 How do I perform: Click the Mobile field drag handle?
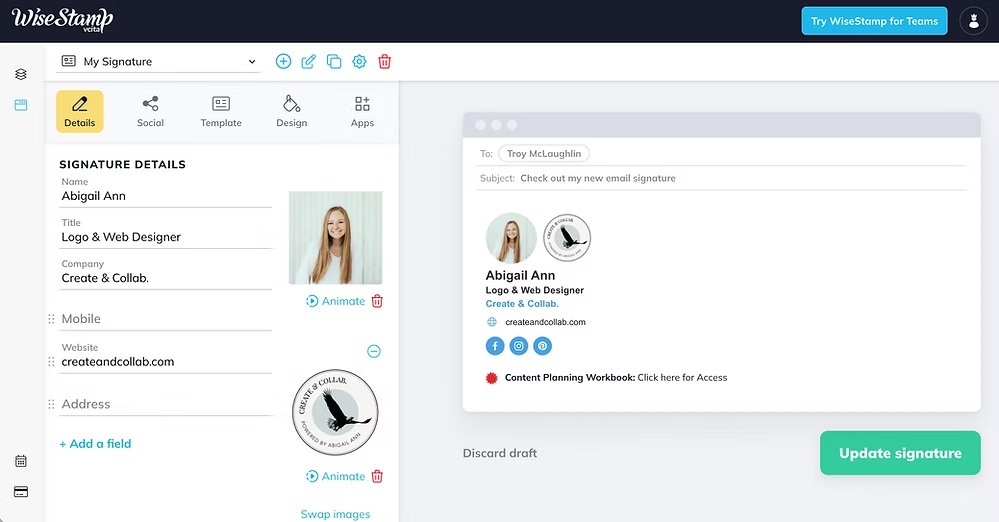point(52,319)
